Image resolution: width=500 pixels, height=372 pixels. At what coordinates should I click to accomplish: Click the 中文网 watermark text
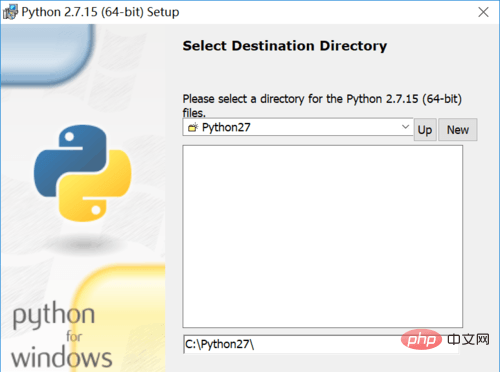point(468,340)
